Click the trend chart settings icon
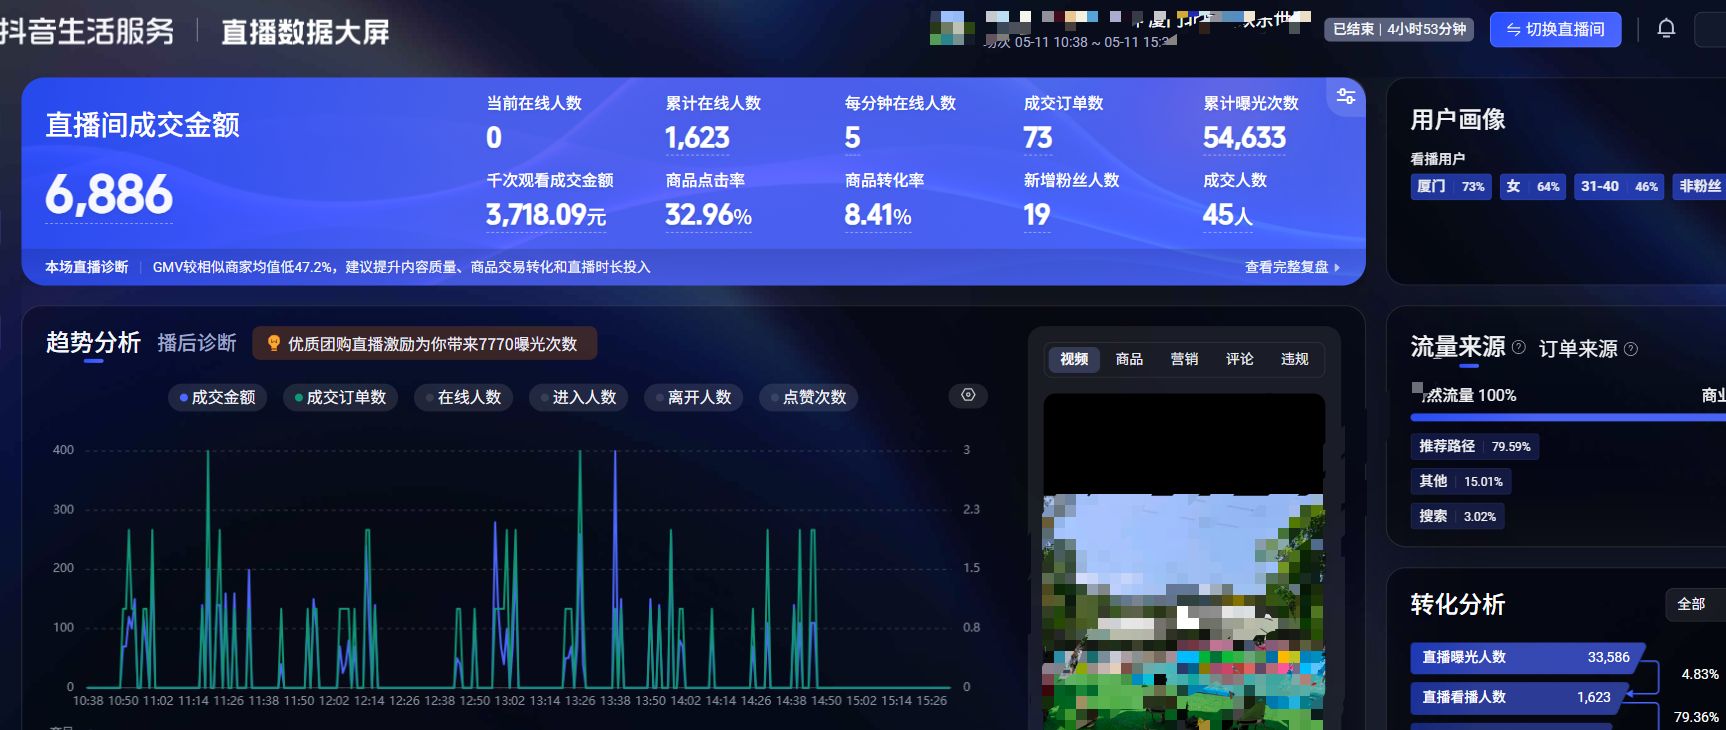 point(968,395)
